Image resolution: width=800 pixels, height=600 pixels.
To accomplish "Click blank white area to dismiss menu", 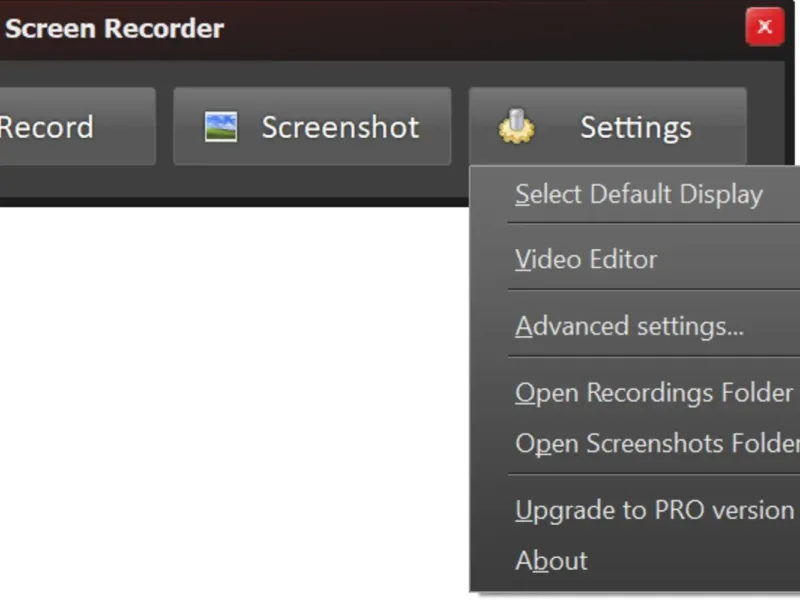I will point(230,400).
